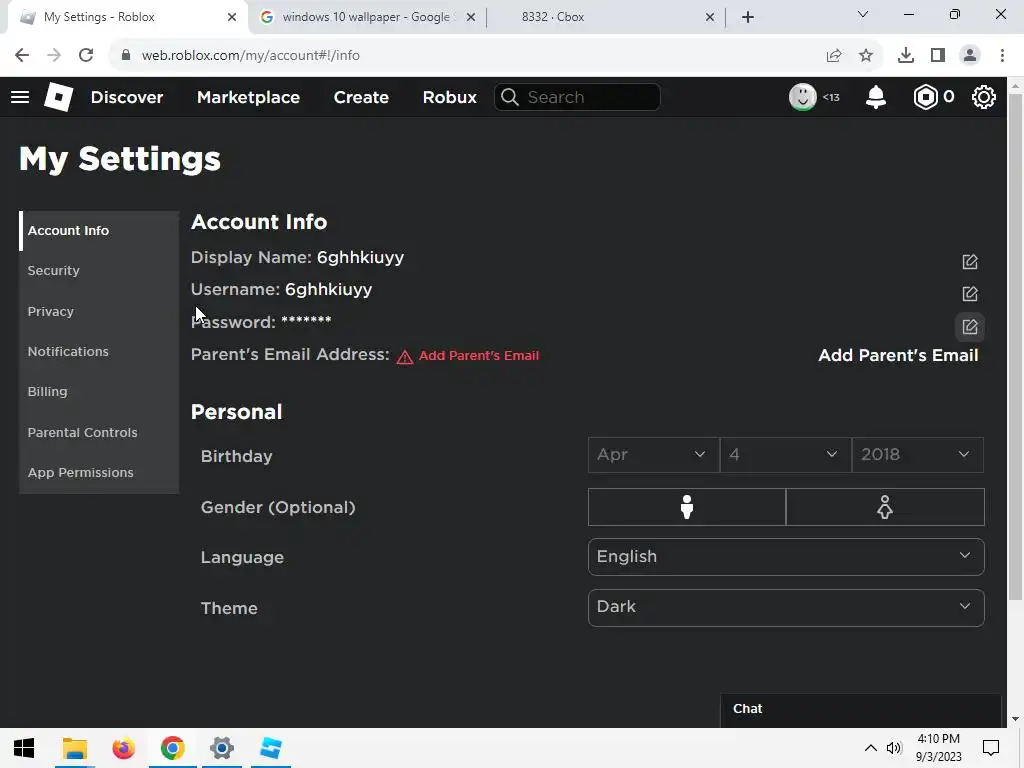The width and height of the screenshot is (1024, 768).
Task: Open the notifications bell
Action: [x=876, y=97]
